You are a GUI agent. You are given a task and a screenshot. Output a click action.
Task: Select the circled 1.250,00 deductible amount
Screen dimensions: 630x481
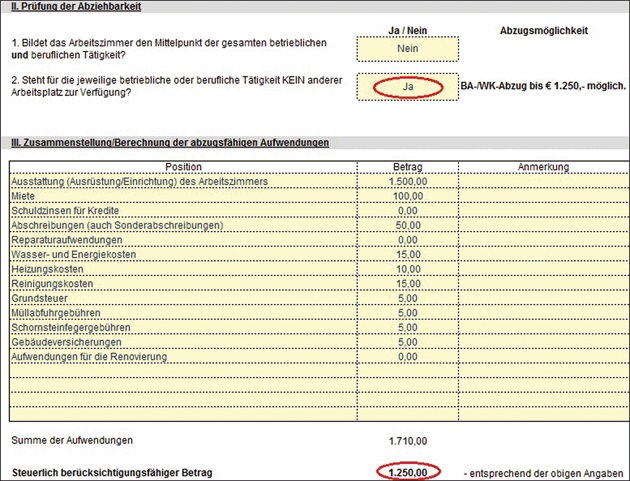407,471
